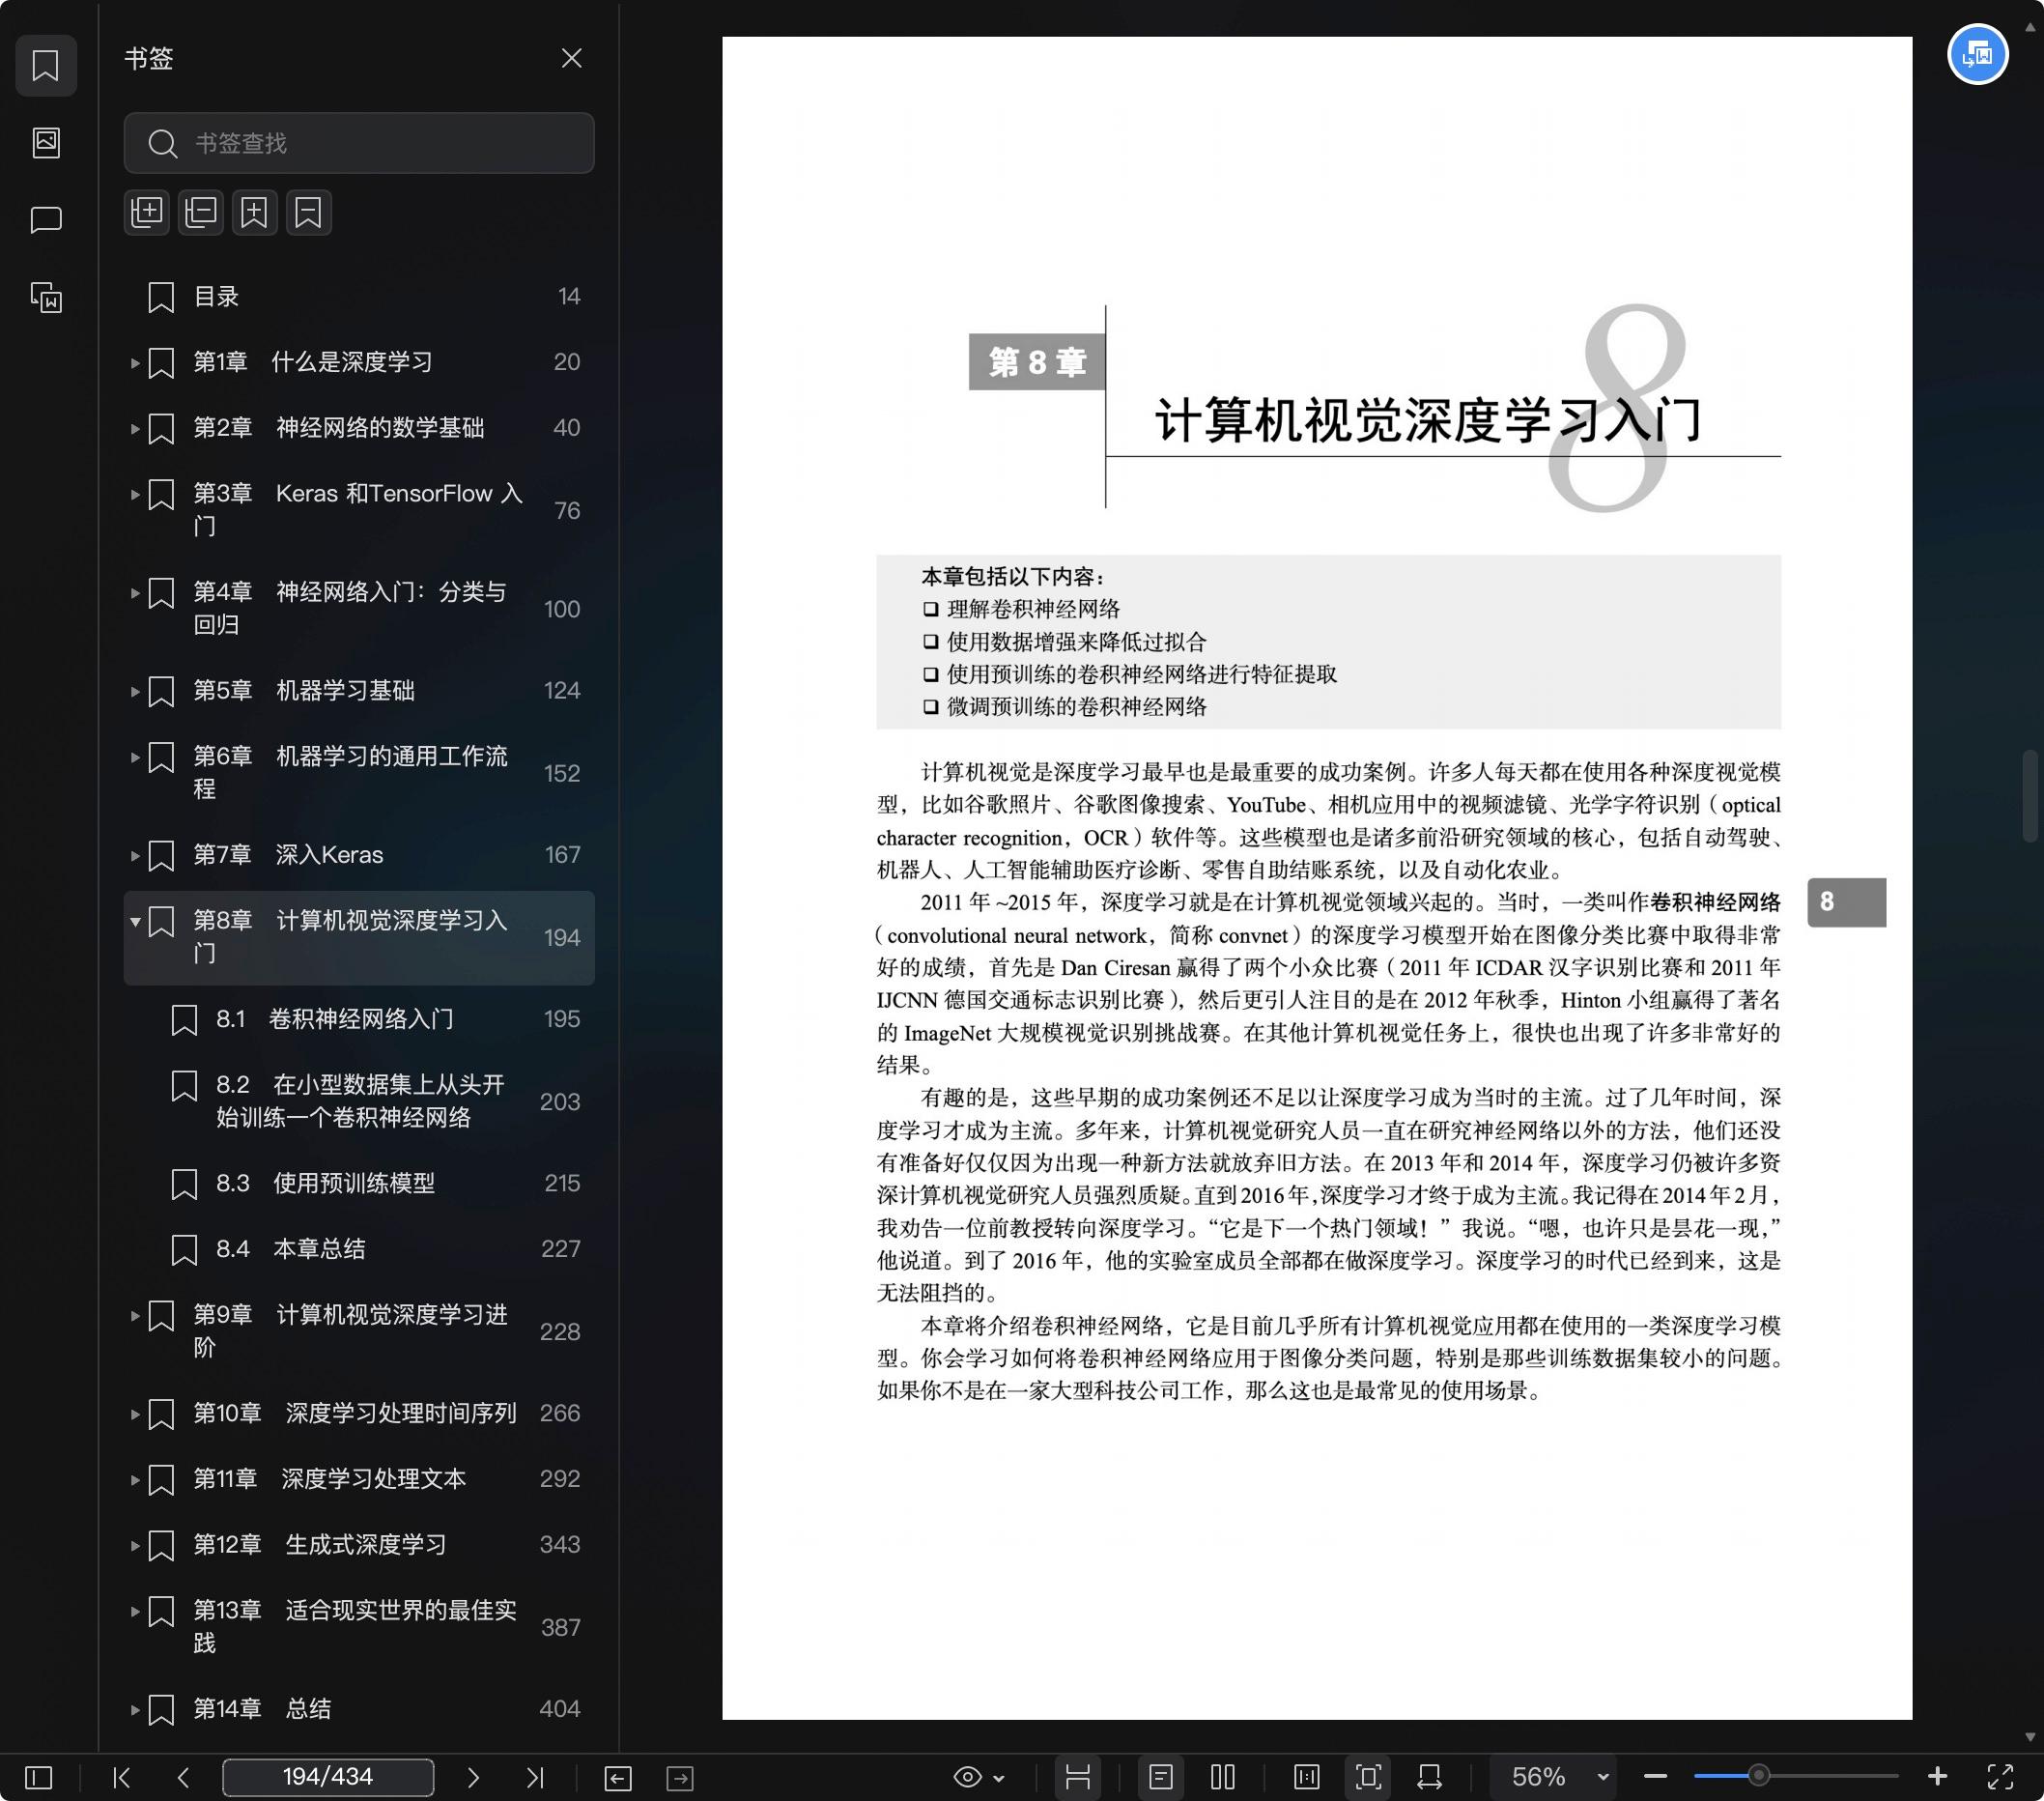Open the convert-to-Word panel icon
The width and height of the screenshot is (2044, 1801).
(x=46, y=297)
